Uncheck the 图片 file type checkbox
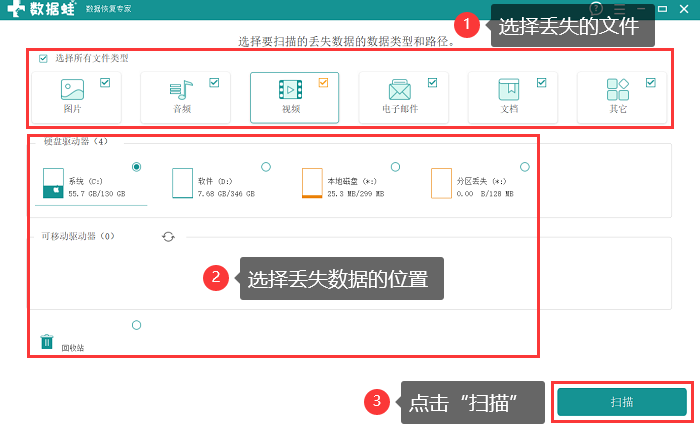This screenshot has width=700, height=426. pyautogui.click(x=105, y=83)
